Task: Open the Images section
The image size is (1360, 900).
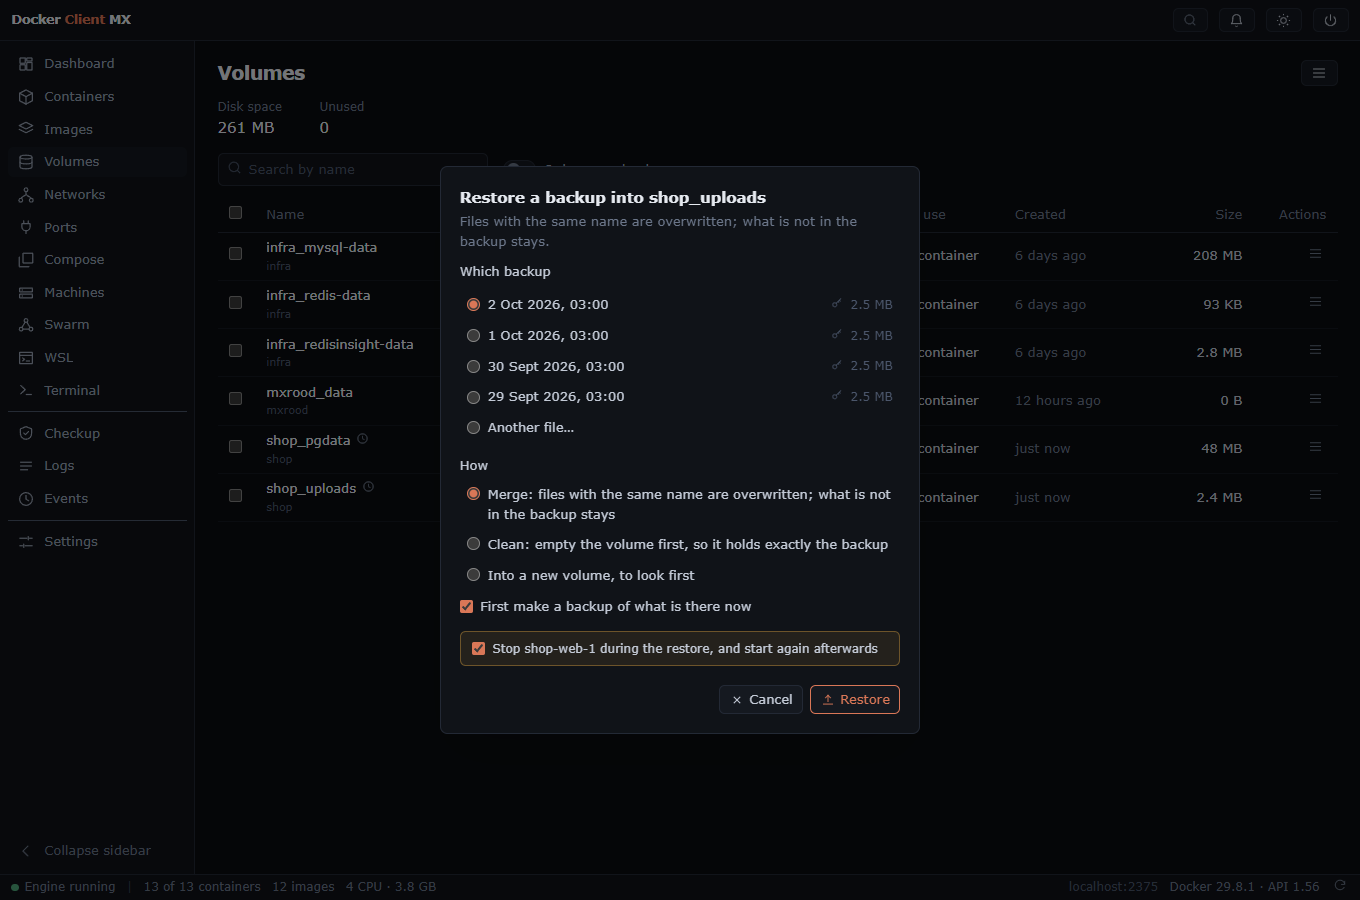Action: tap(97, 129)
